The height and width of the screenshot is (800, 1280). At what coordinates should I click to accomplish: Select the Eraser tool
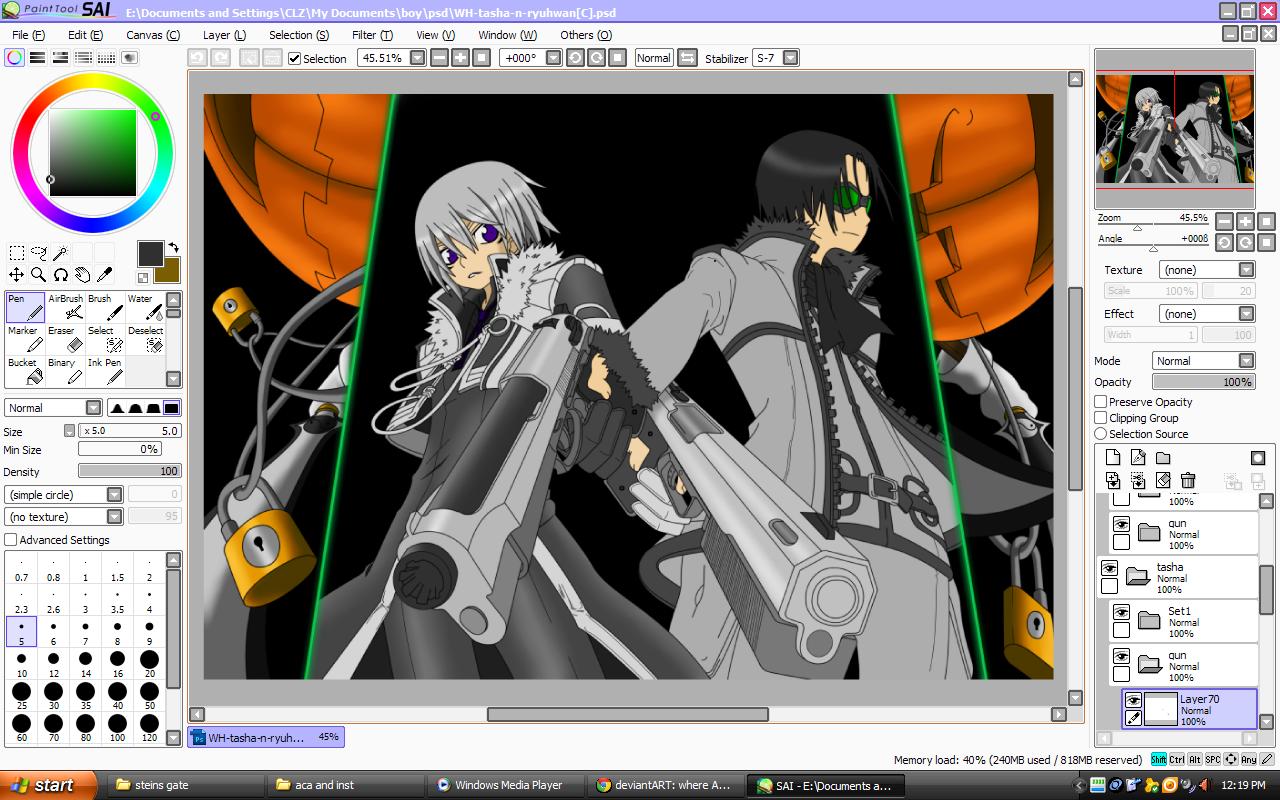tap(65, 339)
